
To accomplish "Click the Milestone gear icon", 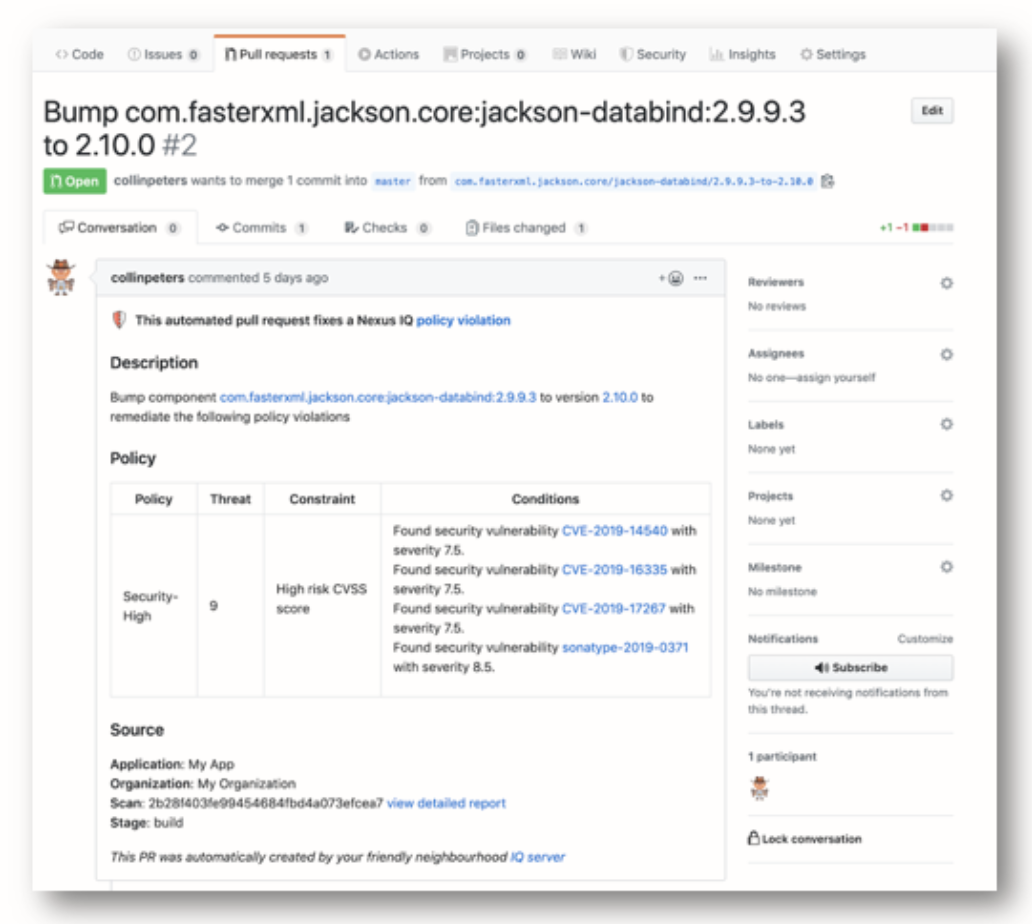I will [946, 567].
